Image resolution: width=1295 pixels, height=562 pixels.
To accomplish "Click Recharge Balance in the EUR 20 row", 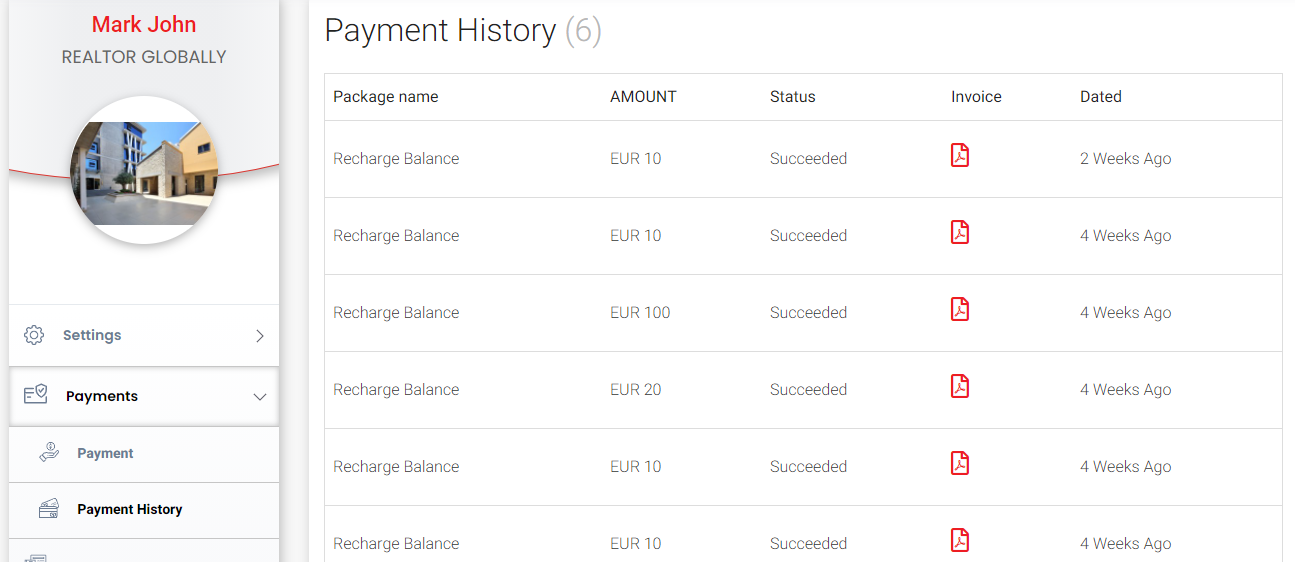I will pyautogui.click(x=396, y=390).
